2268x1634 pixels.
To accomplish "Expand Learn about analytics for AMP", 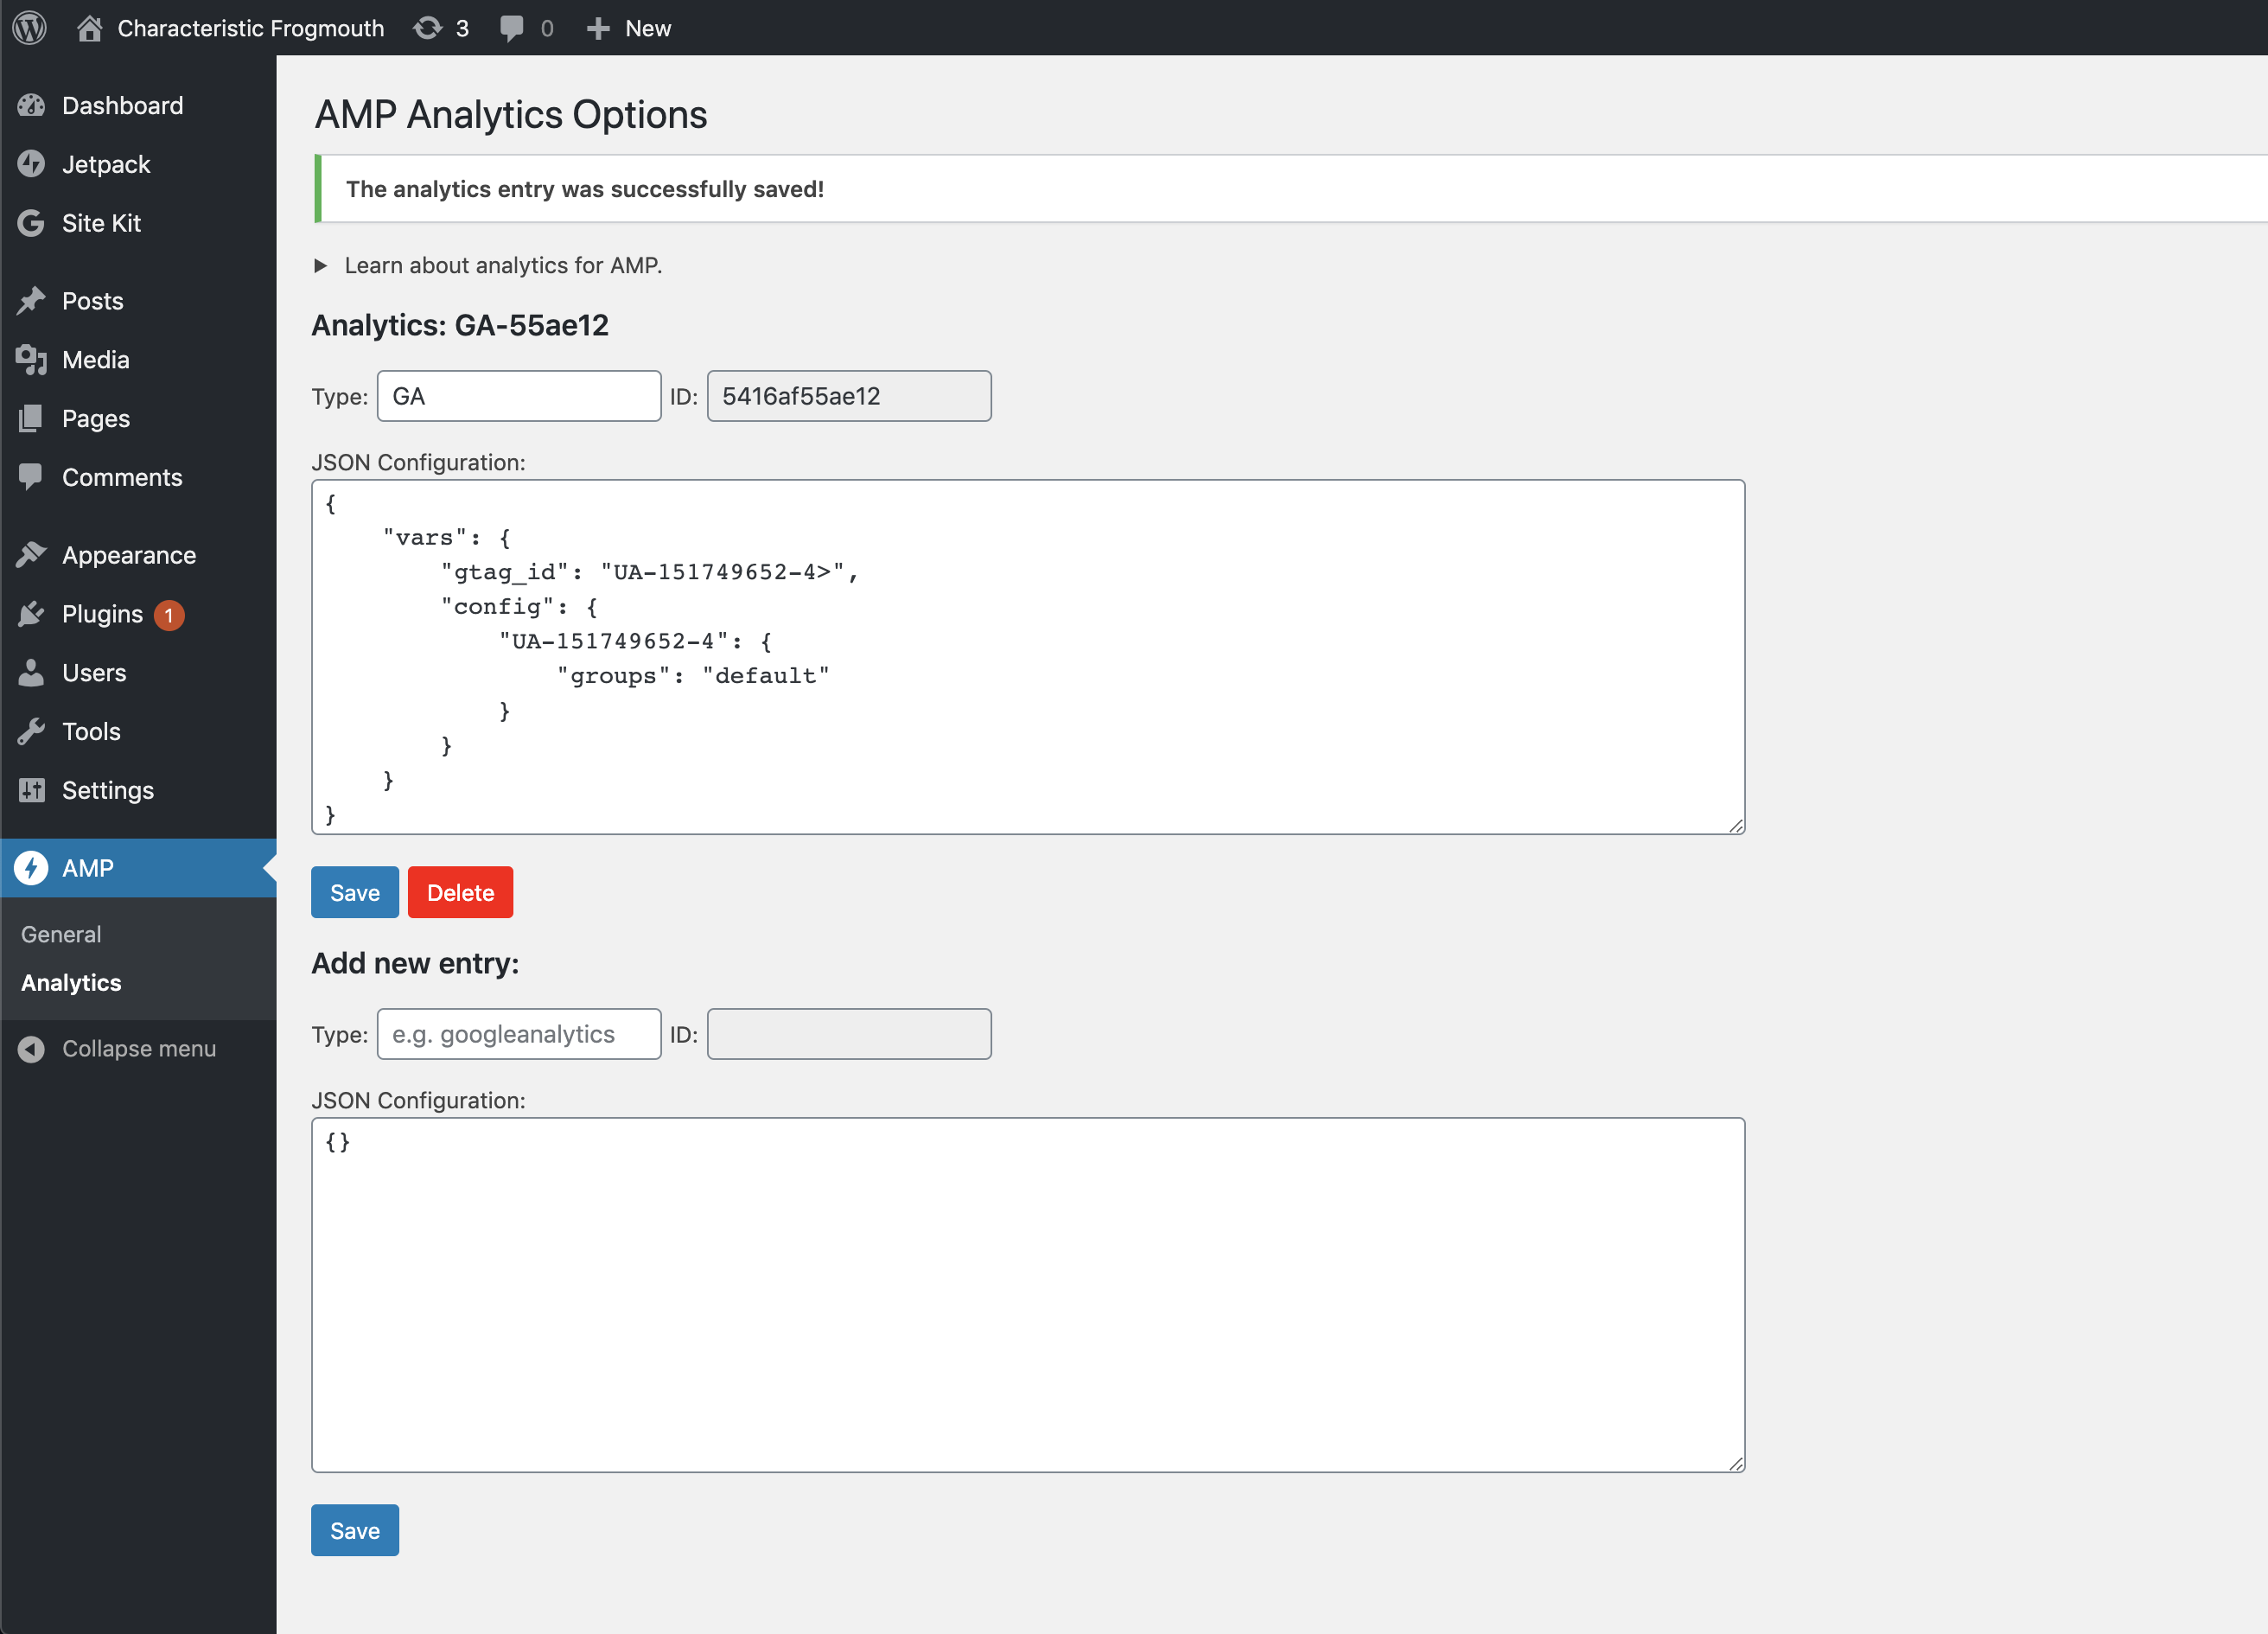I will tap(488, 265).
